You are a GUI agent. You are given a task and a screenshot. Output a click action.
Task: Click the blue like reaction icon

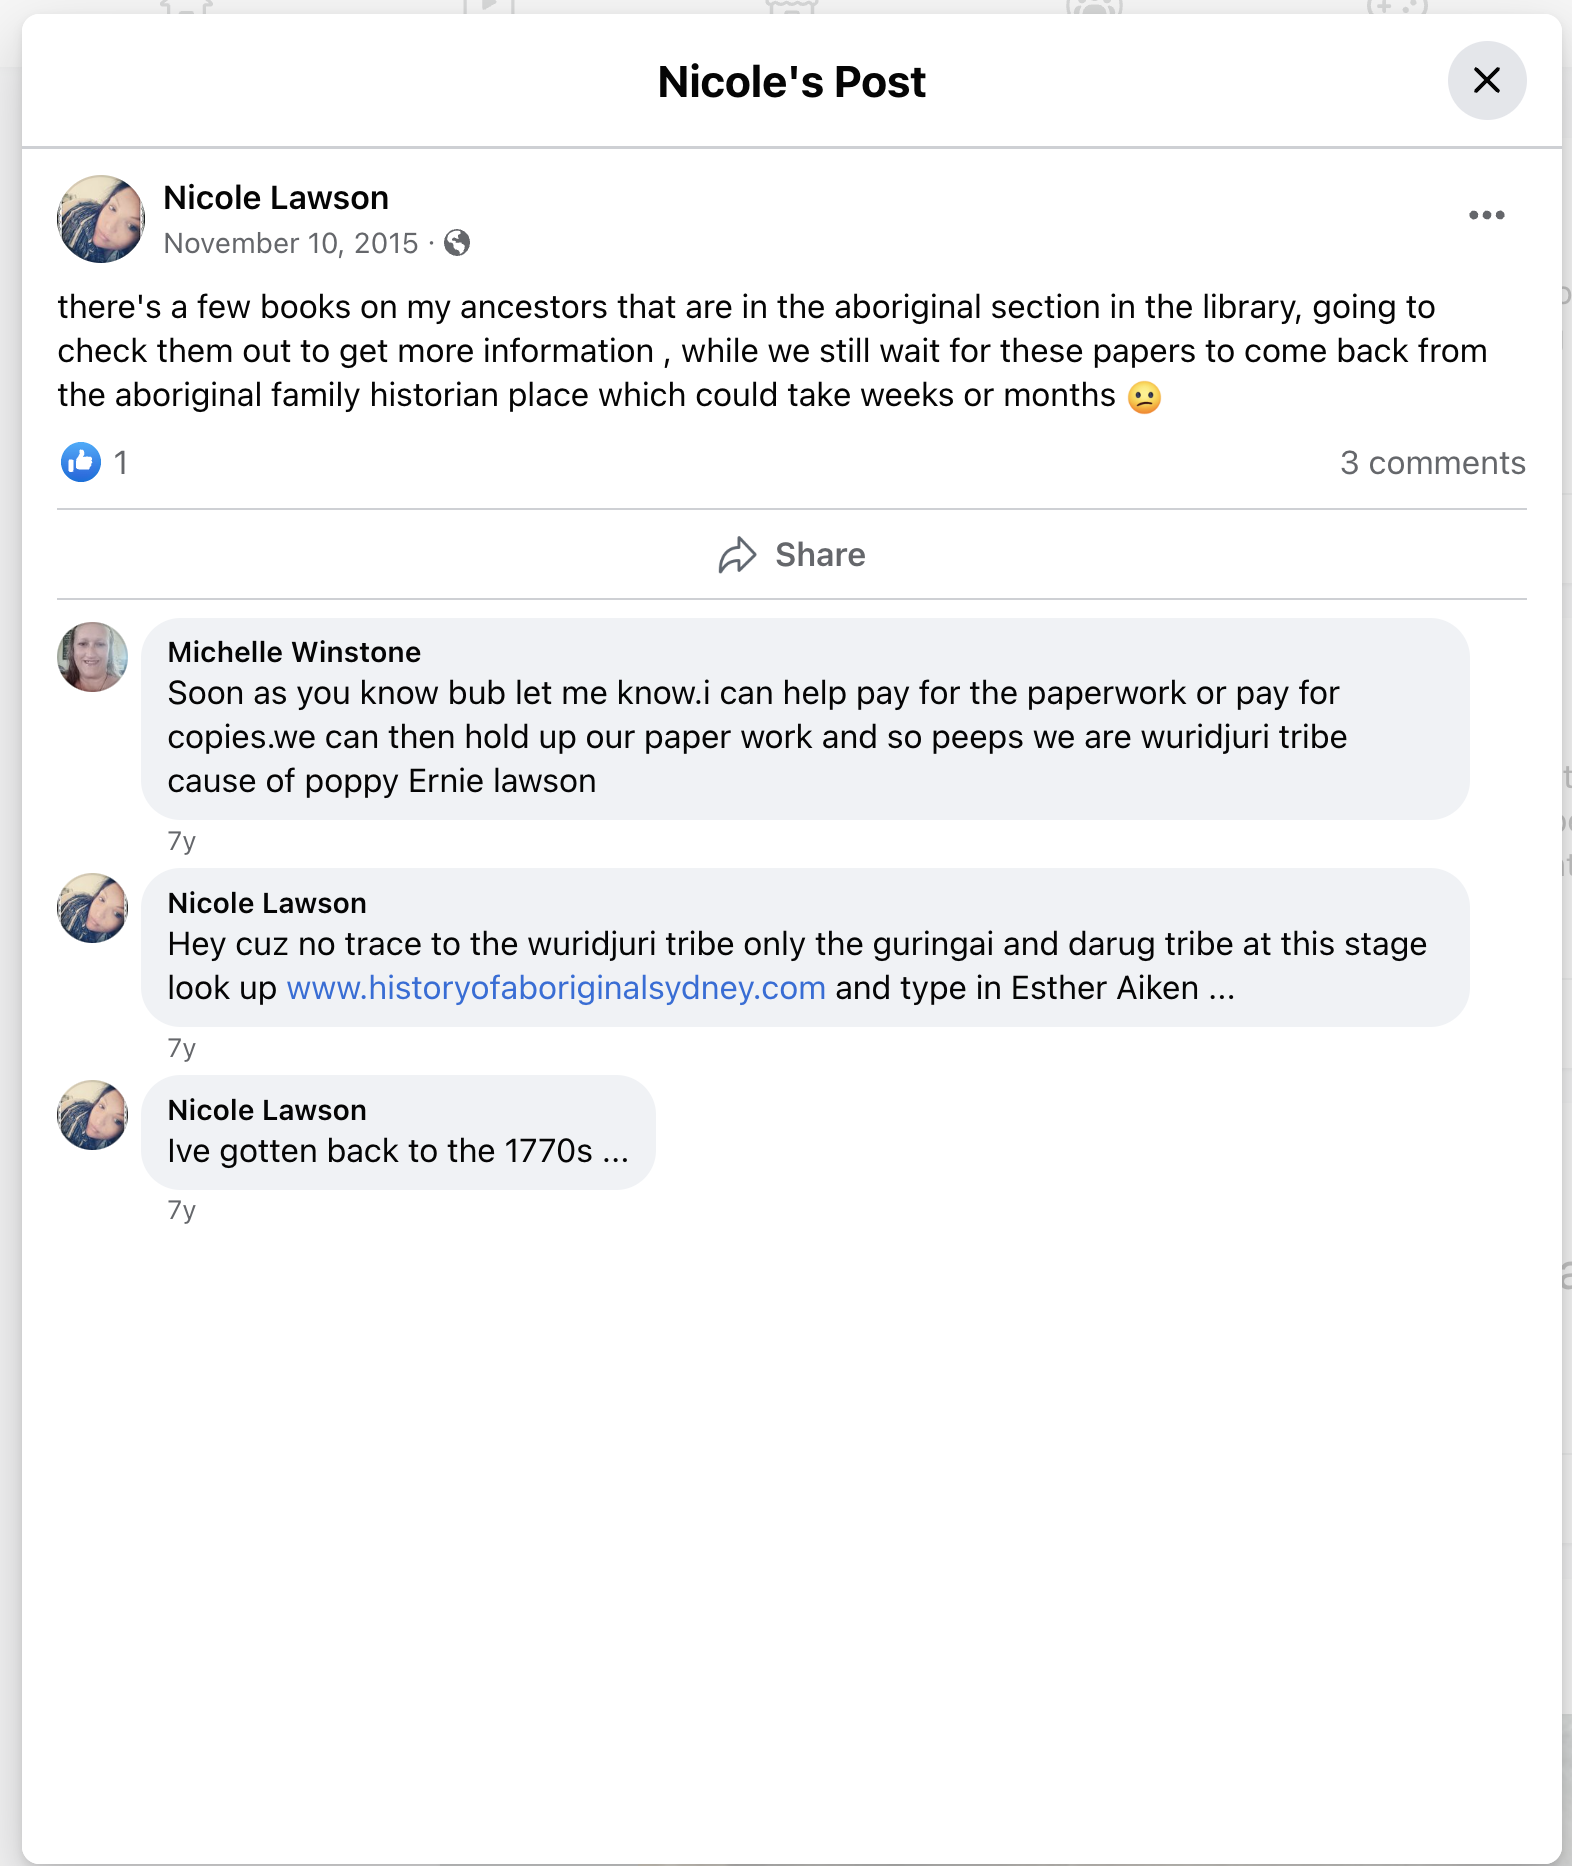81,462
